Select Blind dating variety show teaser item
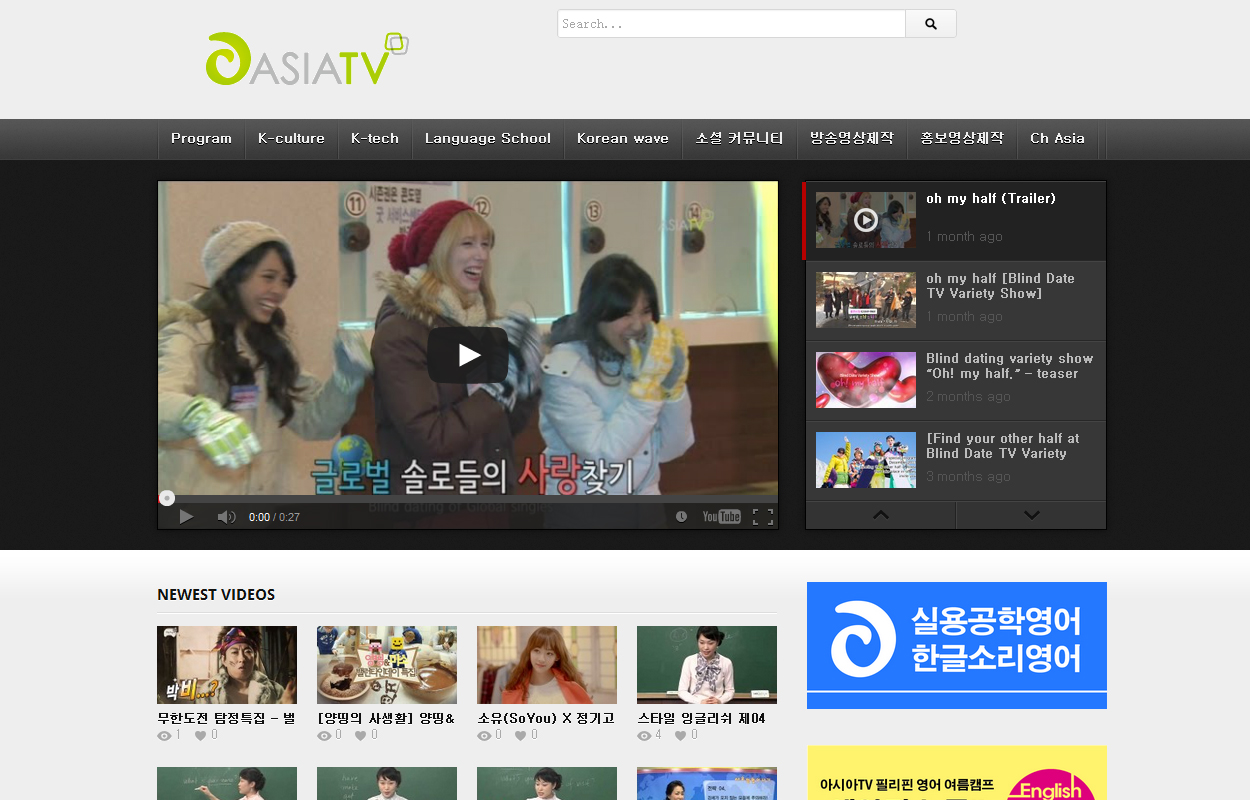The width and height of the screenshot is (1250, 800). click(955, 381)
